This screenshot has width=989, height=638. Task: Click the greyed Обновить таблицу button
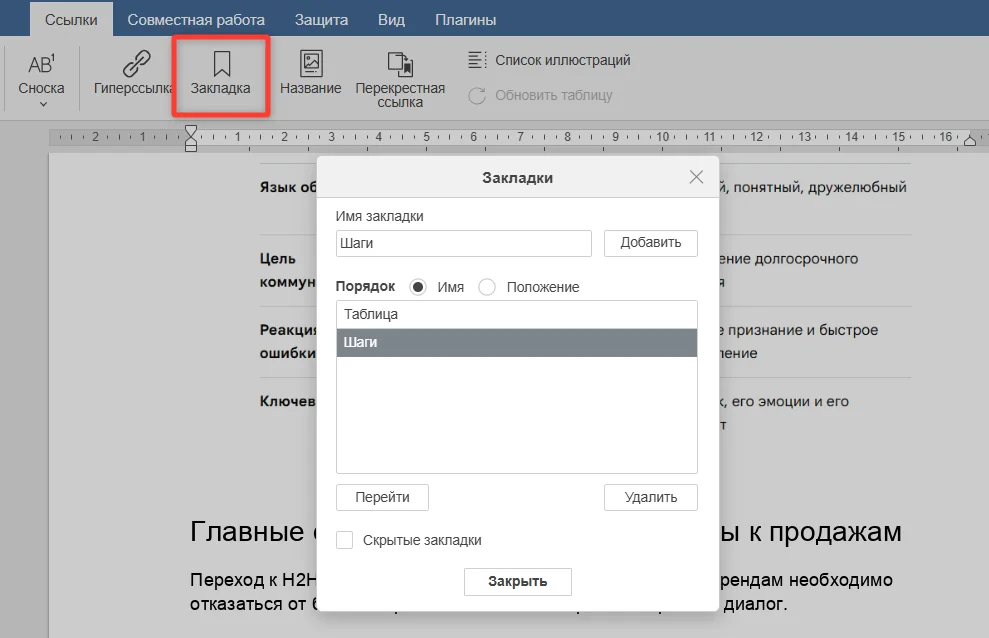pos(541,95)
